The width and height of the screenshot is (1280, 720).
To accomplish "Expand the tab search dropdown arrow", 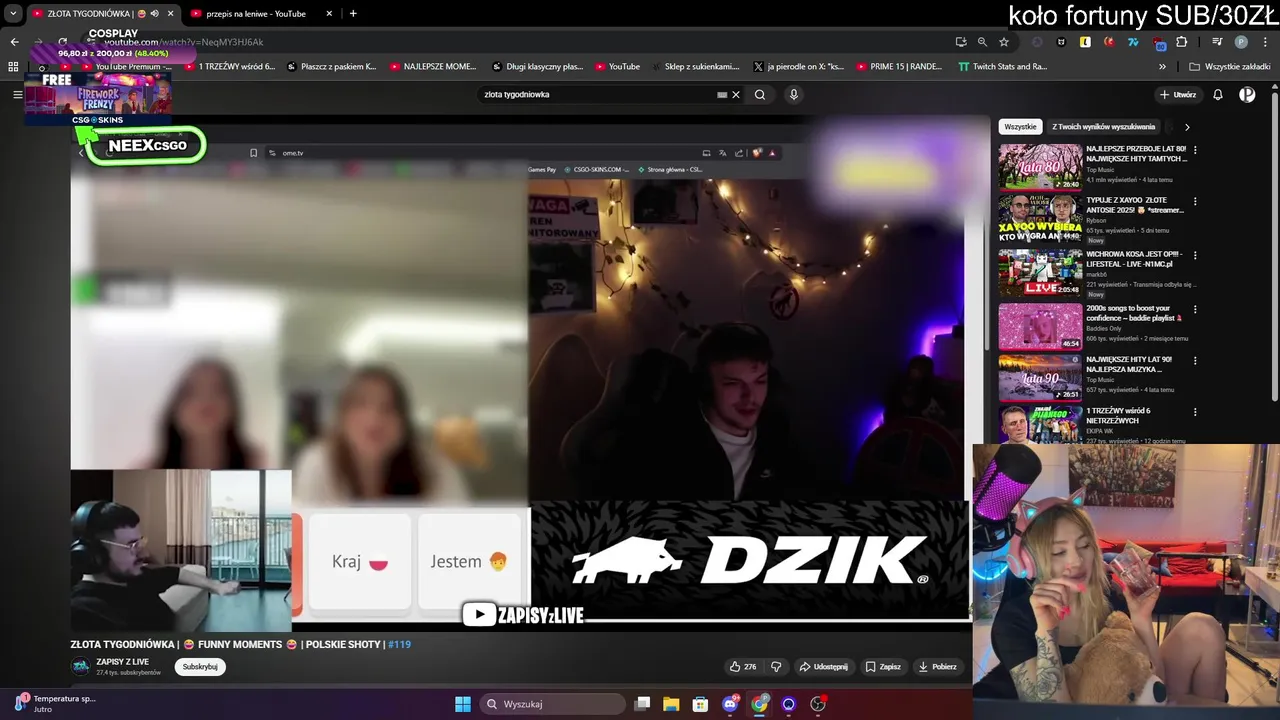I will point(12,14).
